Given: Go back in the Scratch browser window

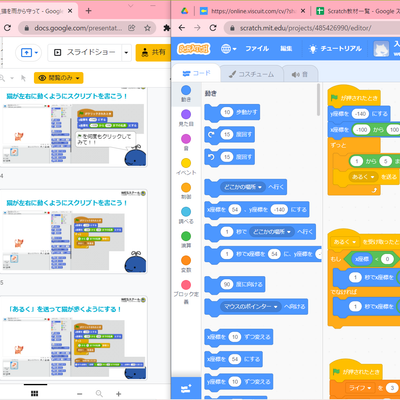Looking at the screenshot, I should (182, 28).
